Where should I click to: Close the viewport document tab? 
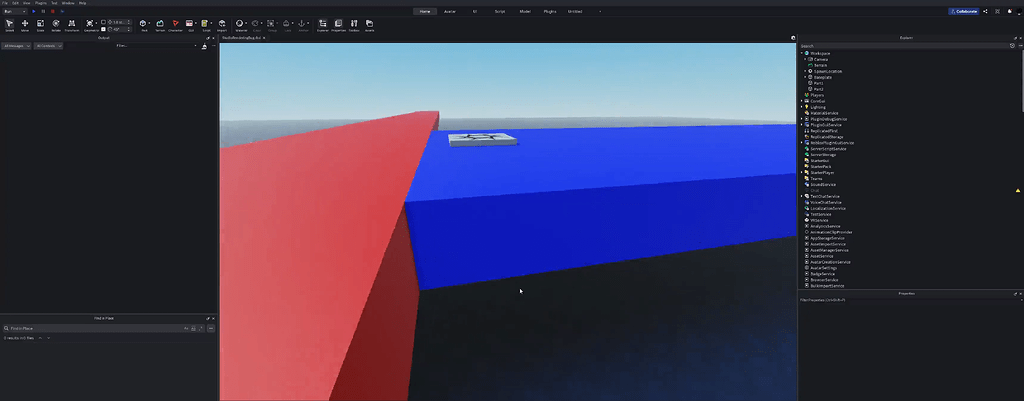click(264, 38)
